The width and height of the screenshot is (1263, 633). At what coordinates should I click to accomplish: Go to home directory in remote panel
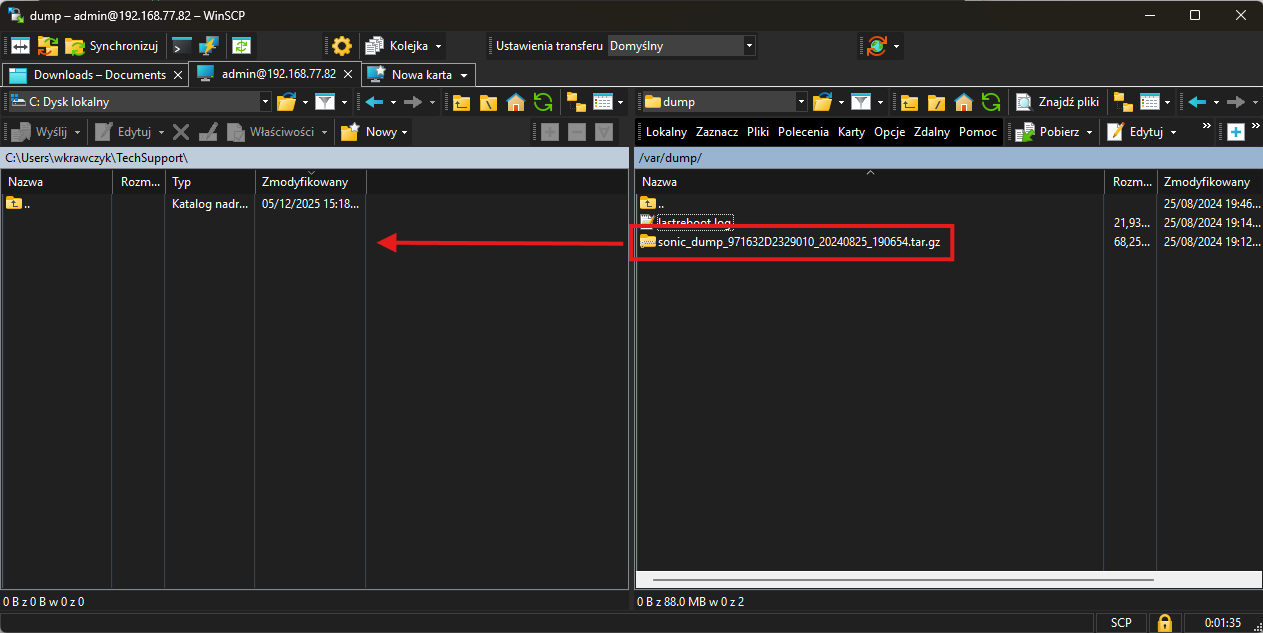[x=963, y=102]
